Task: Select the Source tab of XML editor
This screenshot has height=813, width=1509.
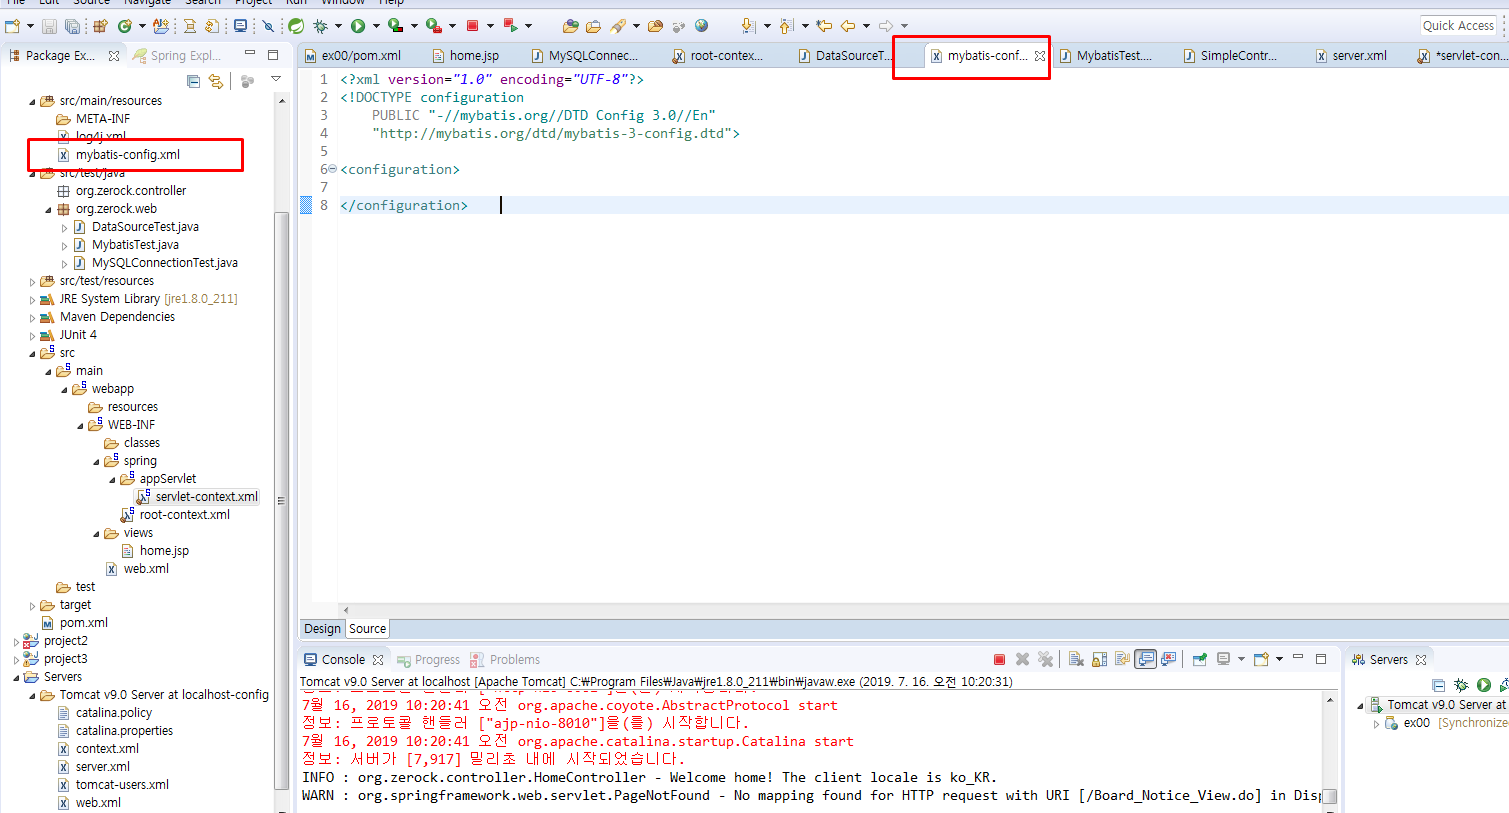Action: tap(367, 629)
